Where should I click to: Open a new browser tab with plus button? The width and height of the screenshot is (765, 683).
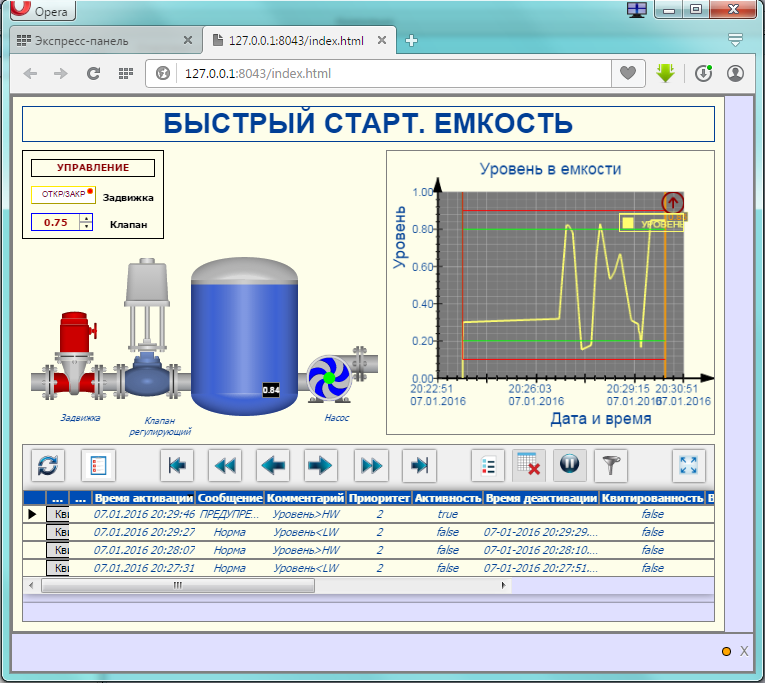[411, 41]
